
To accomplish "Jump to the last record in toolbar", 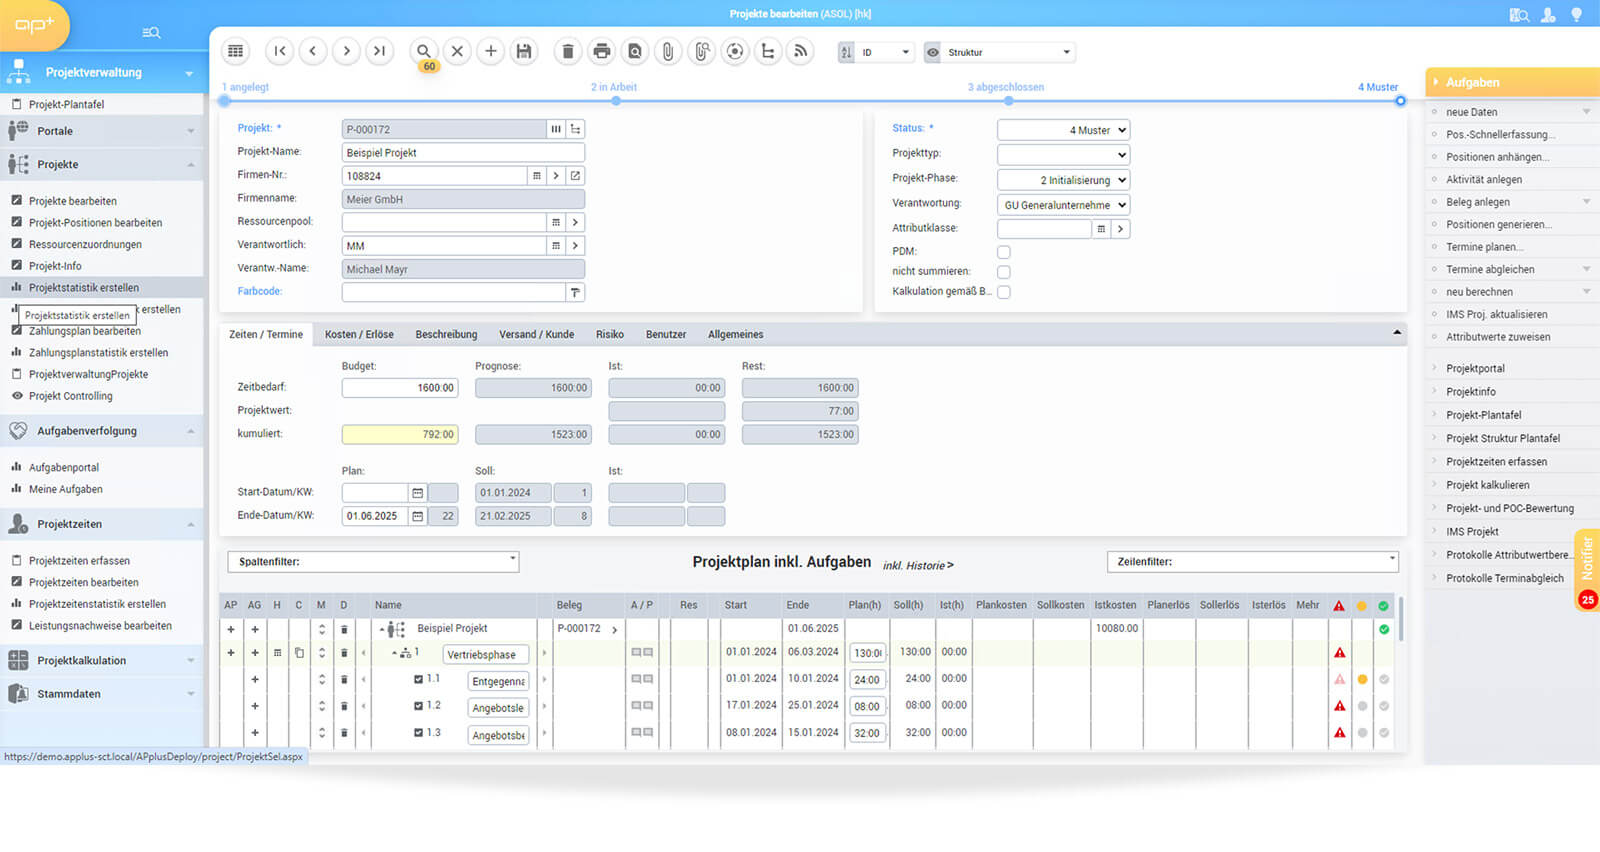I will (379, 51).
